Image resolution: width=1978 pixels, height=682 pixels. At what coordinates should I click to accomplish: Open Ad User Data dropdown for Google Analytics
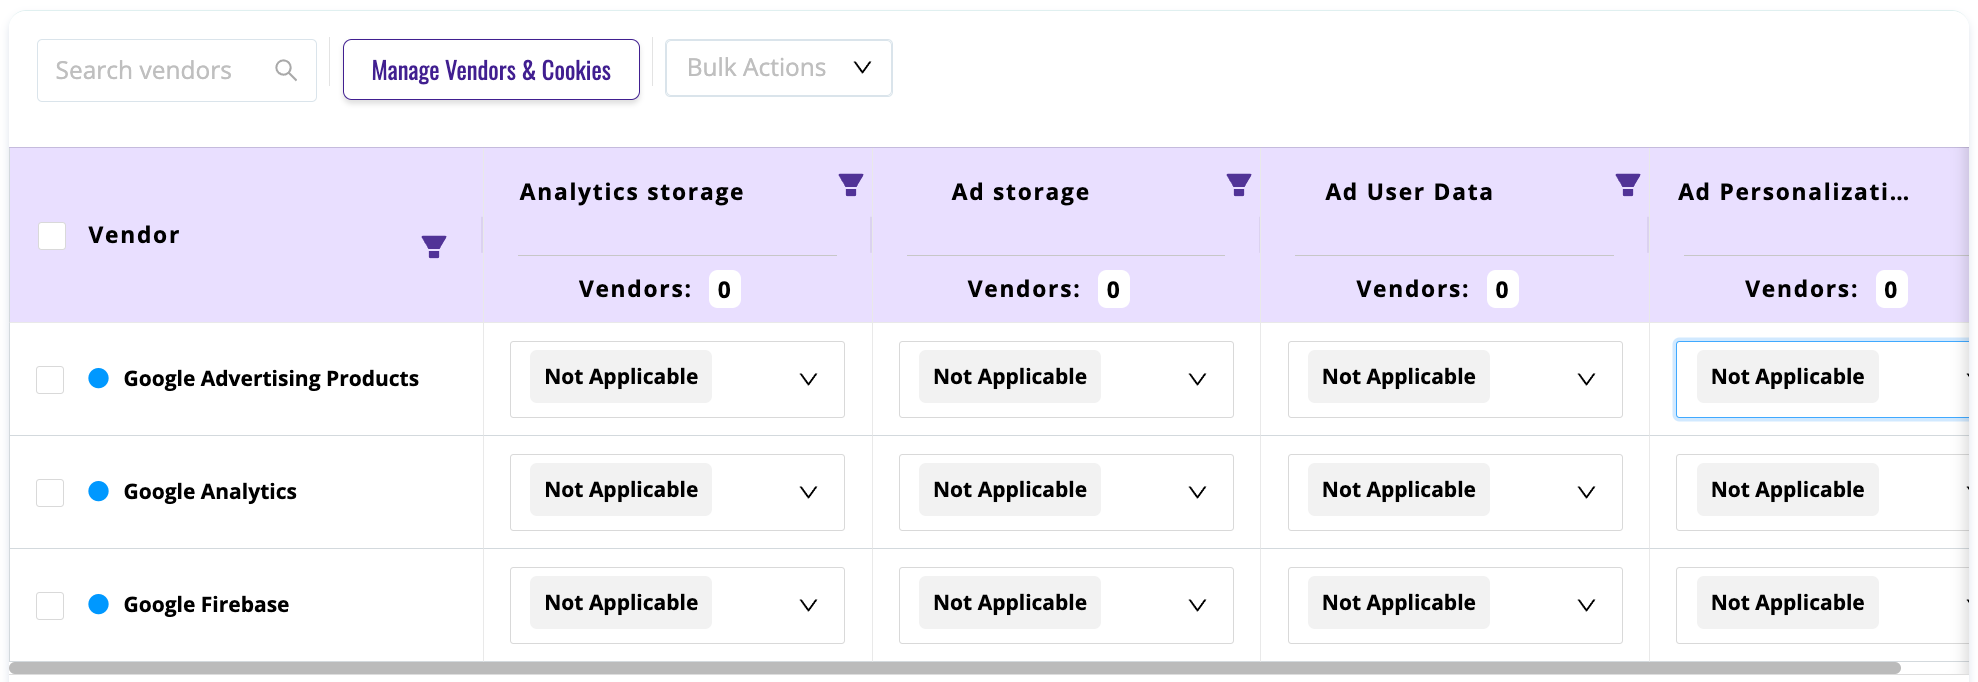point(1455,492)
